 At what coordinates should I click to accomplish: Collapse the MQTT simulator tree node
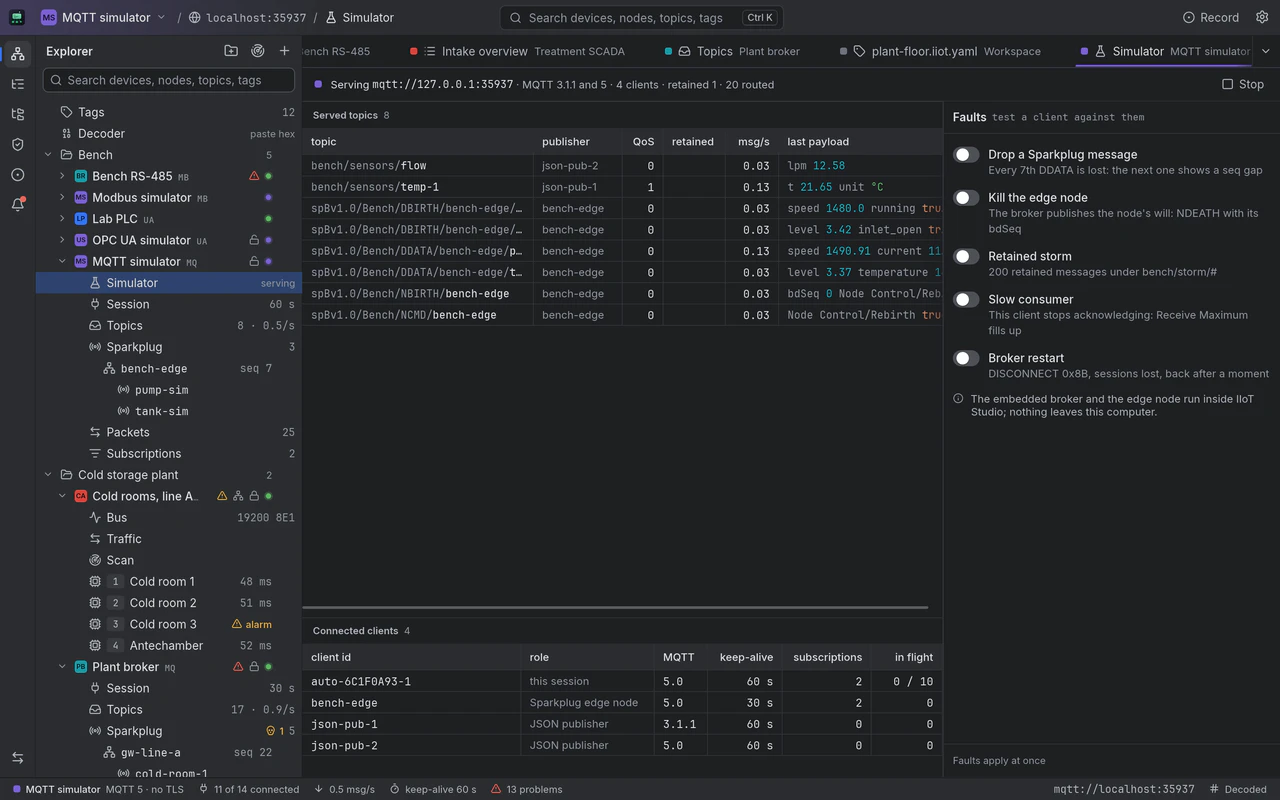coord(62,262)
